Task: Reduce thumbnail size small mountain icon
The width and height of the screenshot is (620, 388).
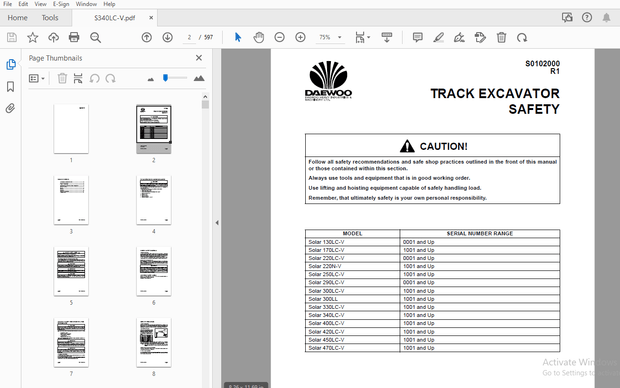Action: click(151, 79)
